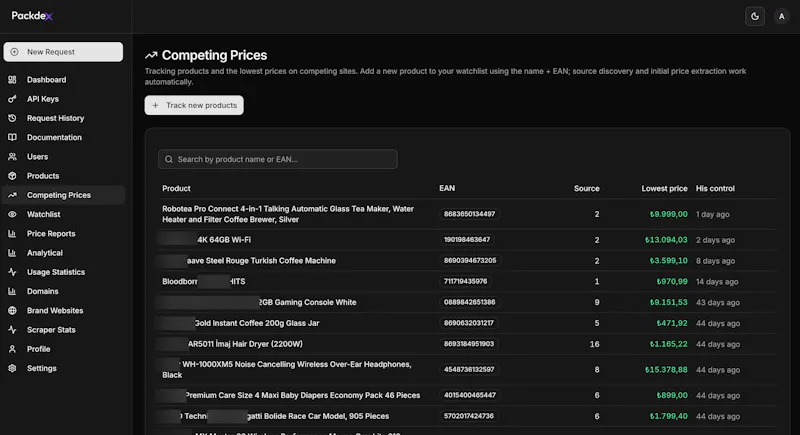Open Premium Care Size 4 Baby Diapers row

(467, 395)
